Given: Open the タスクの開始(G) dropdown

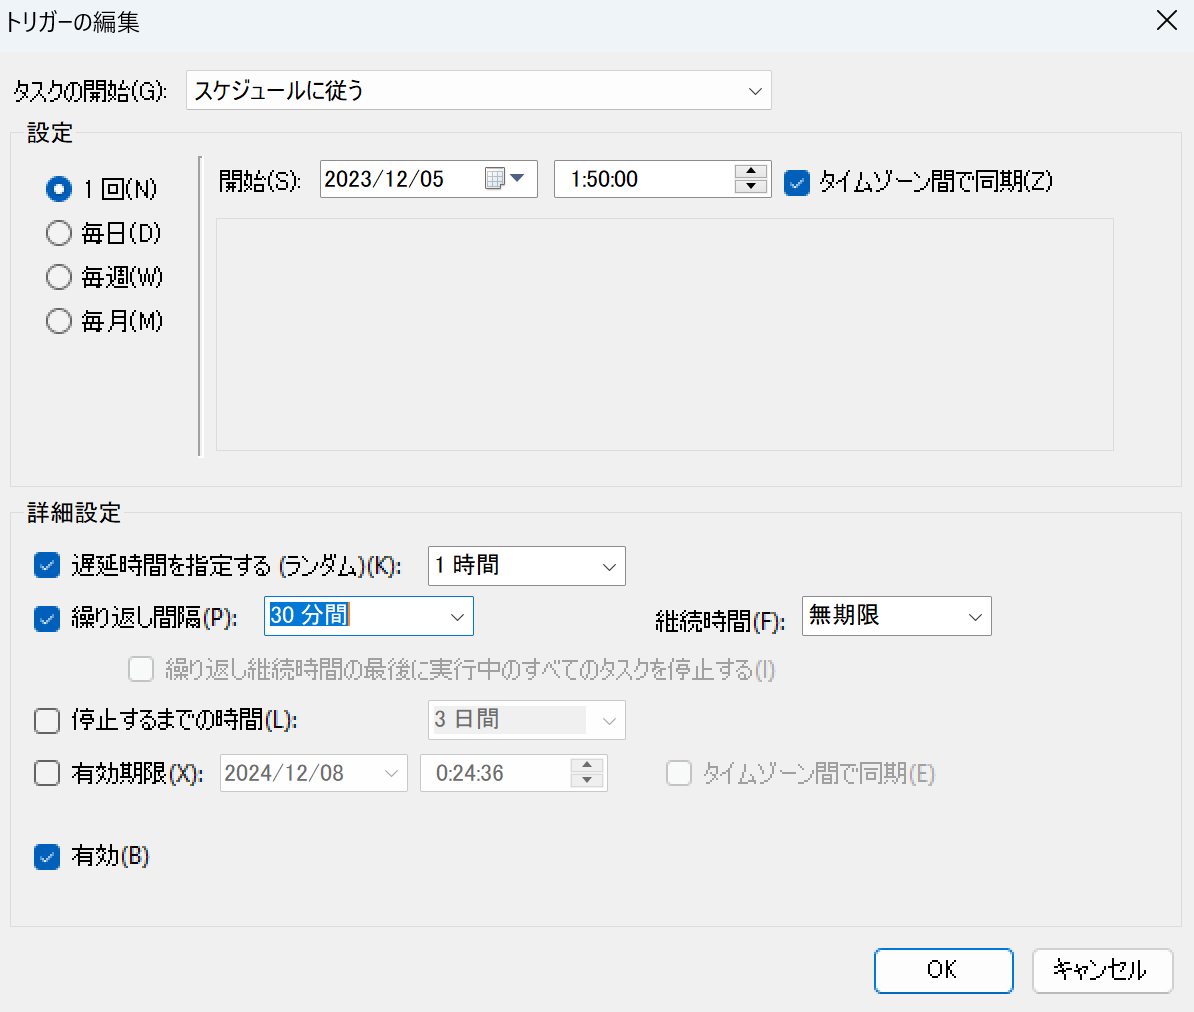Looking at the screenshot, I should [x=479, y=91].
